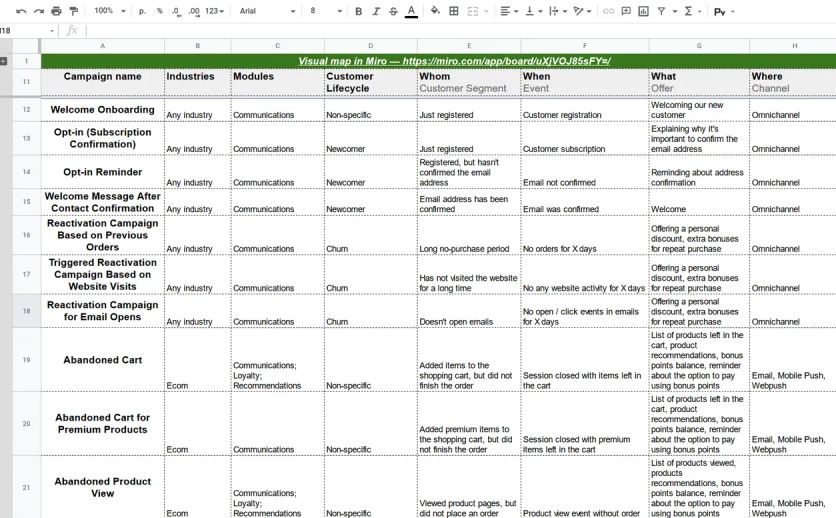The width and height of the screenshot is (836, 518).
Task: Open the horizontal align dropdown
Action: click(x=509, y=11)
